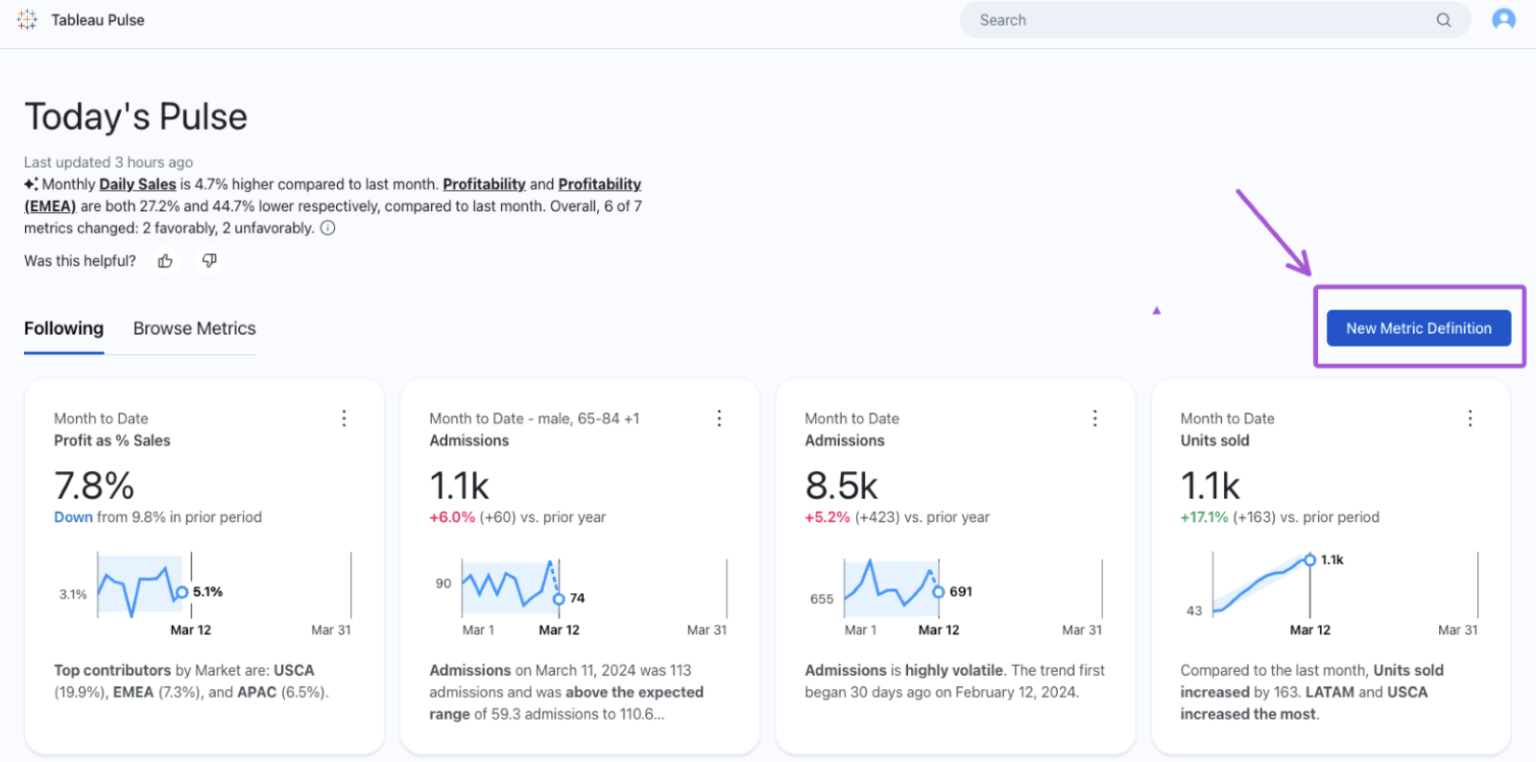Click the 'Top contributors by Market' insight text

click(192, 681)
